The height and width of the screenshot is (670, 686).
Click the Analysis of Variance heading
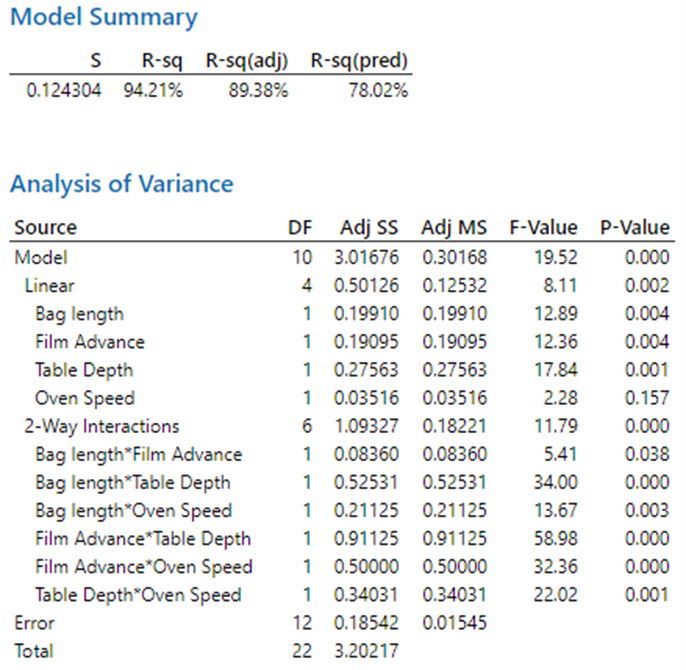click(x=121, y=184)
